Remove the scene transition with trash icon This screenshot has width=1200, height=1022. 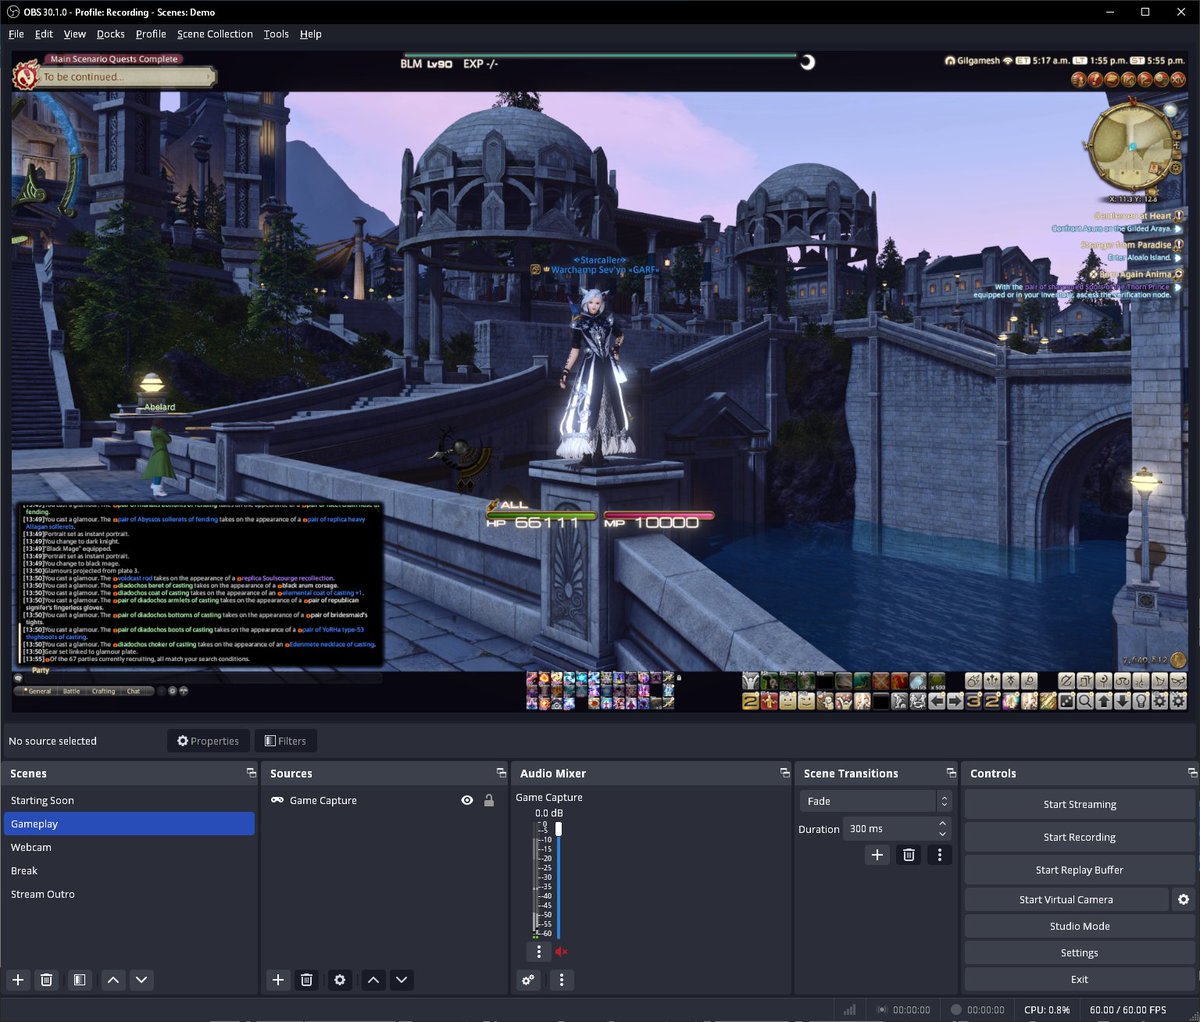[x=908, y=855]
